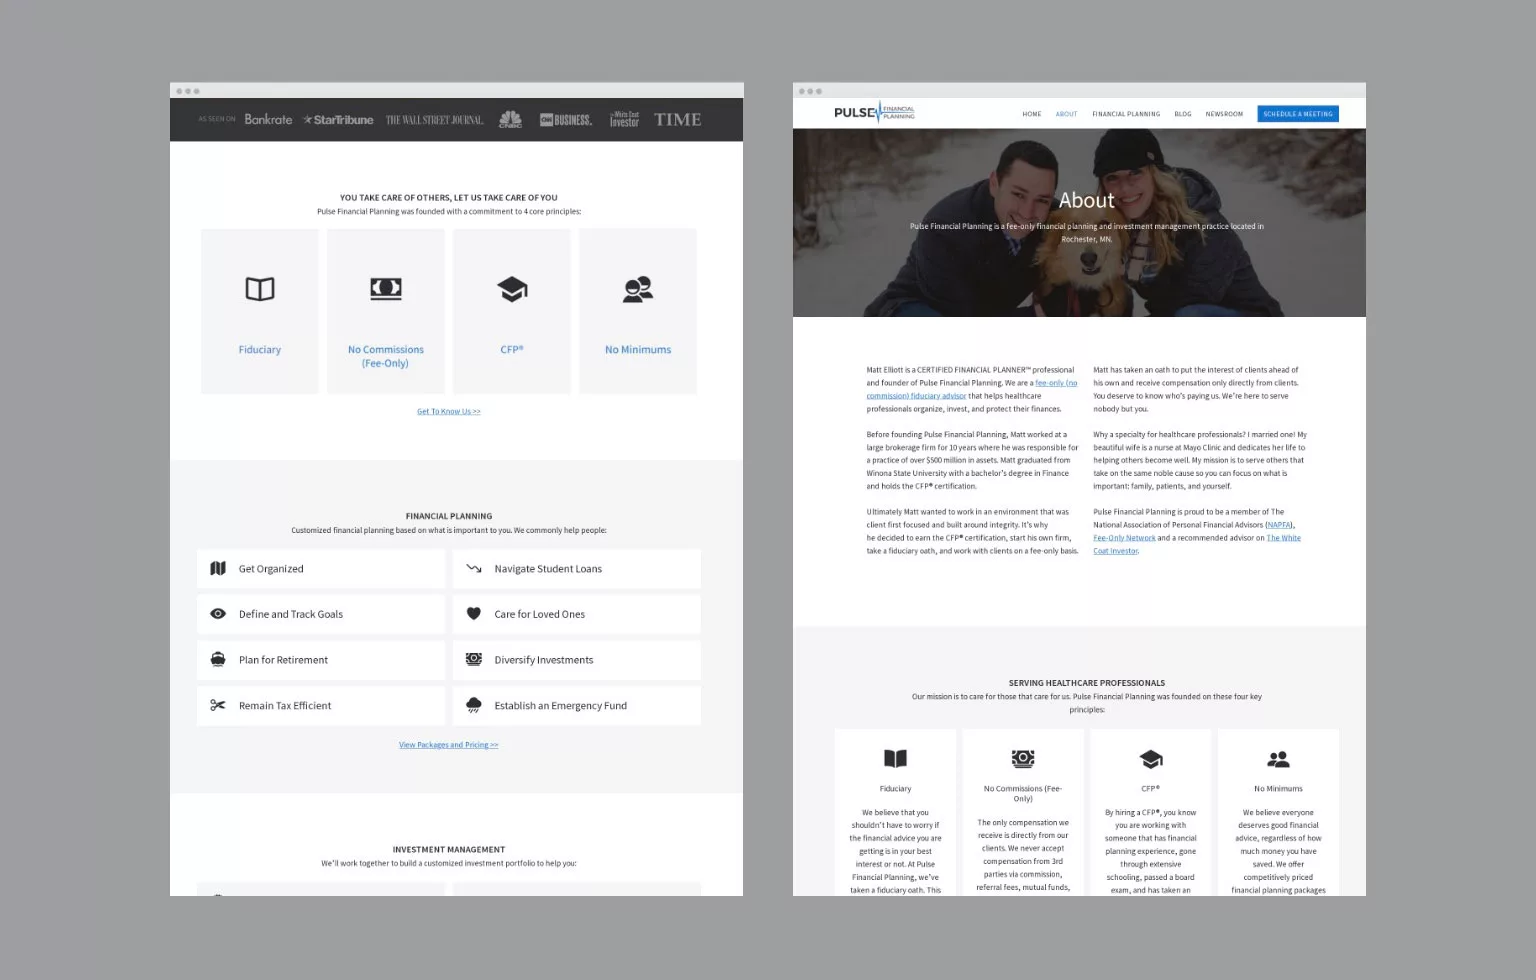1536x980 pixels.
Task: Follow the Get To Know Us link
Action: click(x=449, y=412)
